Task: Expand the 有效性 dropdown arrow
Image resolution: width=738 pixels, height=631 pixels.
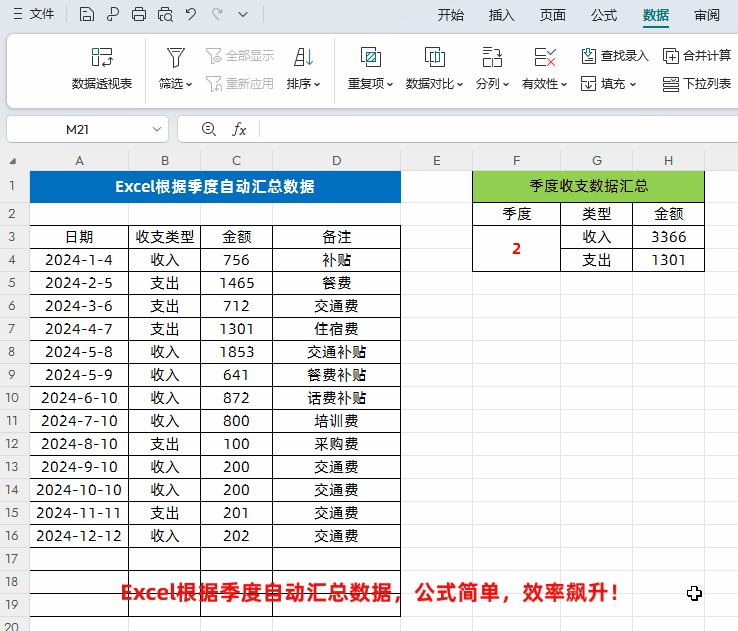Action: coord(564,85)
